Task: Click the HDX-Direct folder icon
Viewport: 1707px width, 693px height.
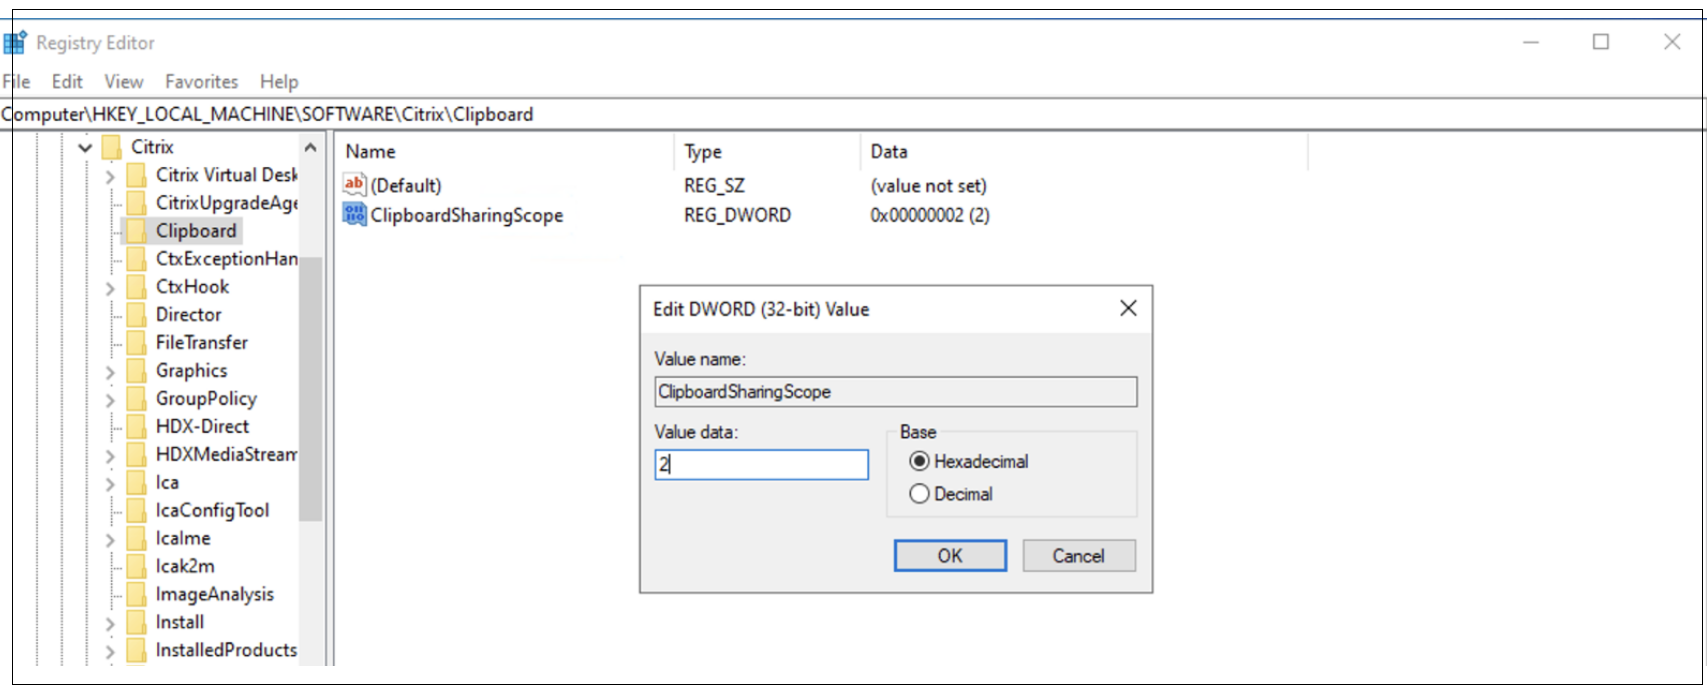Action: [137, 427]
